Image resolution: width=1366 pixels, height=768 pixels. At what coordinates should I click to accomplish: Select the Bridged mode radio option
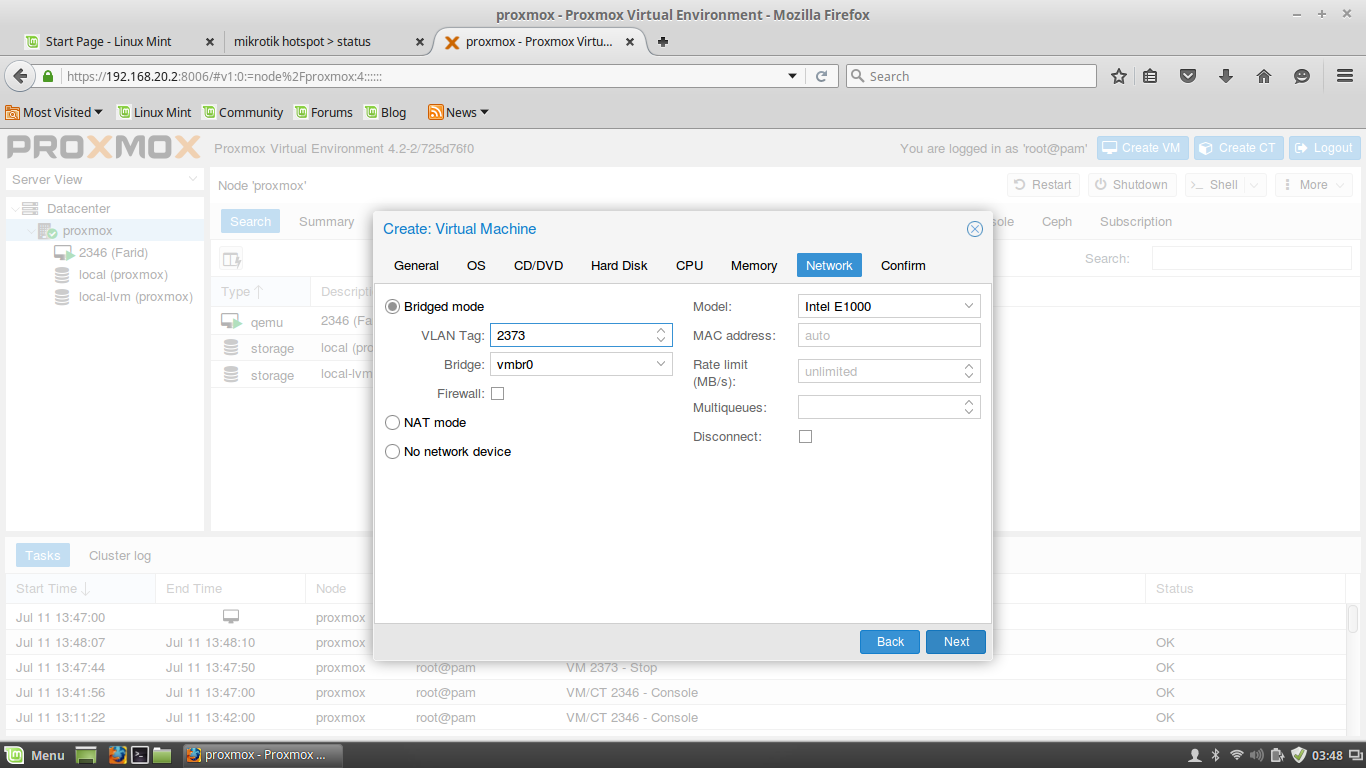(392, 306)
